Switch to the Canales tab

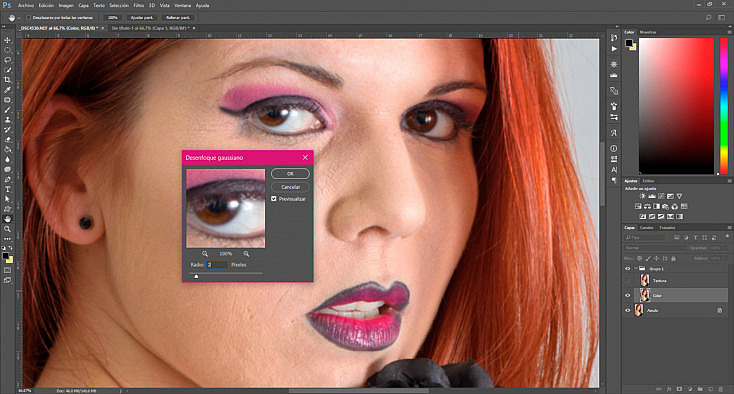pos(646,228)
